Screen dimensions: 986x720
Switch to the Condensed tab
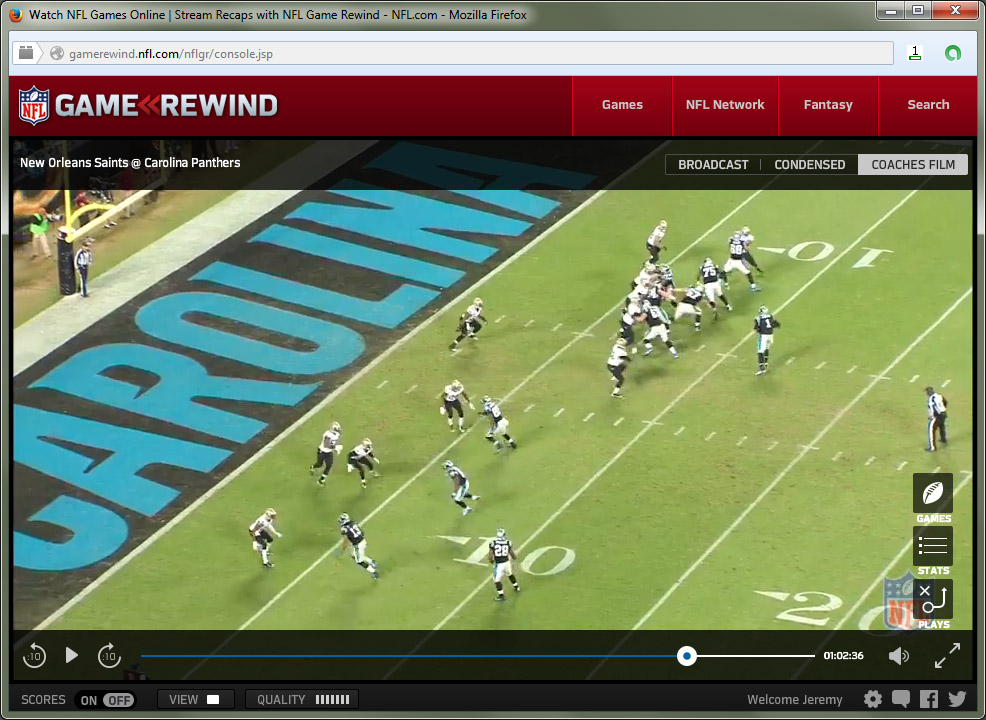pos(809,165)
